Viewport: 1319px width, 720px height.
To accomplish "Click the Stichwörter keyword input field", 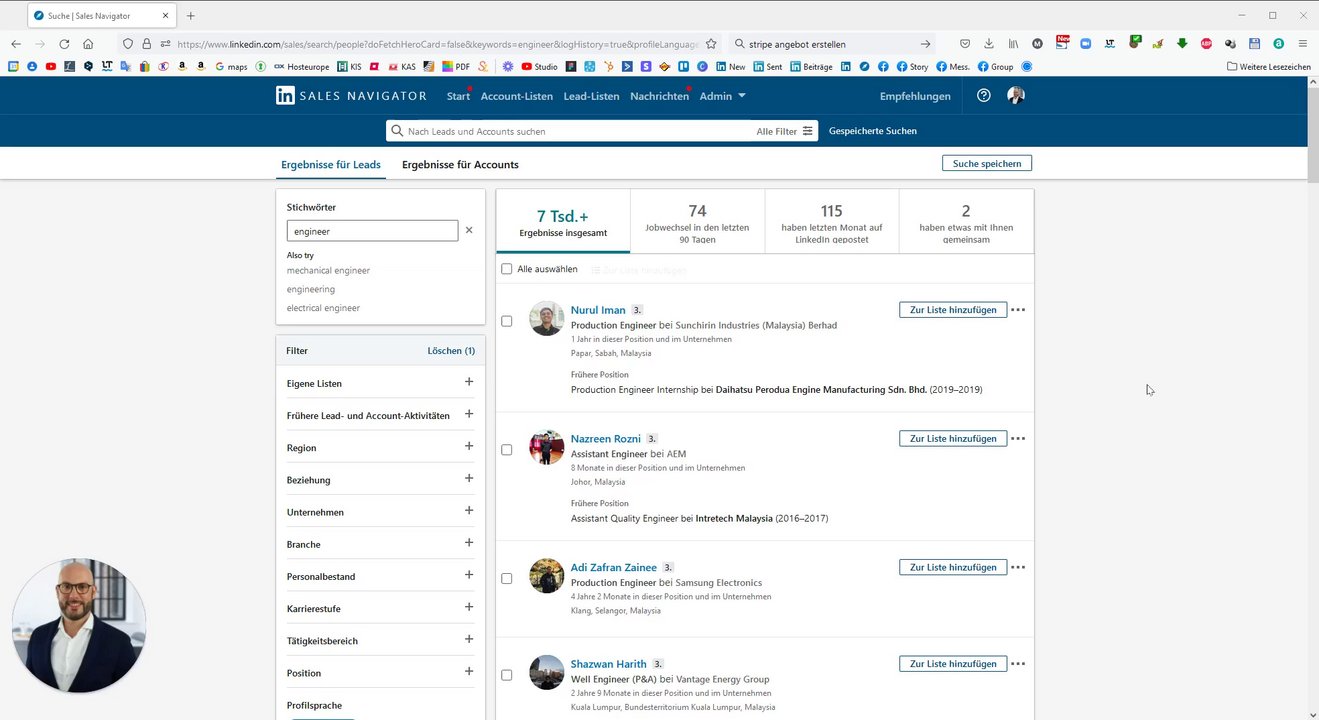I will click(x=372, y=231).
